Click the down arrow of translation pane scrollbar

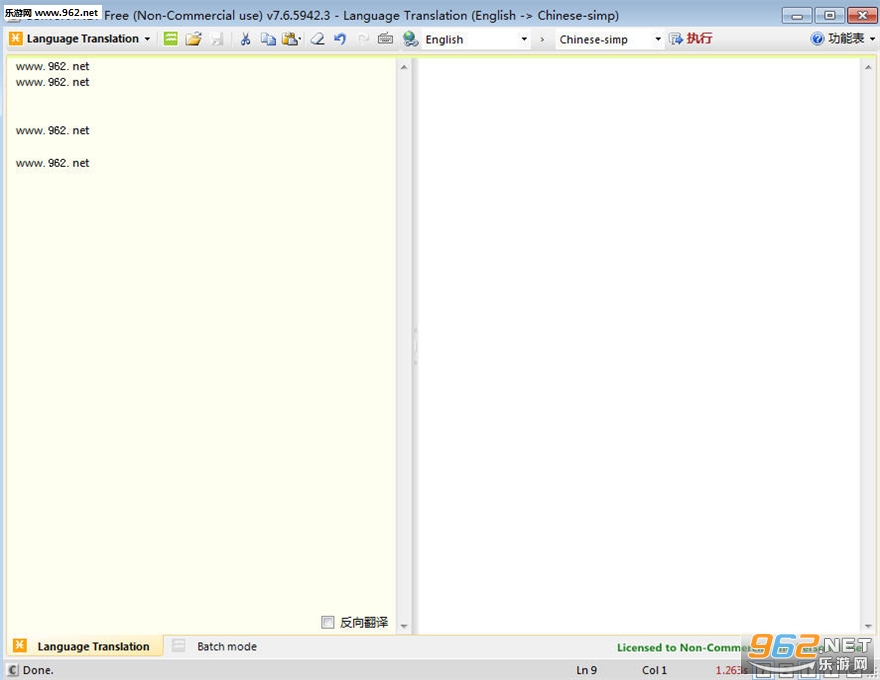coord(868,626)
